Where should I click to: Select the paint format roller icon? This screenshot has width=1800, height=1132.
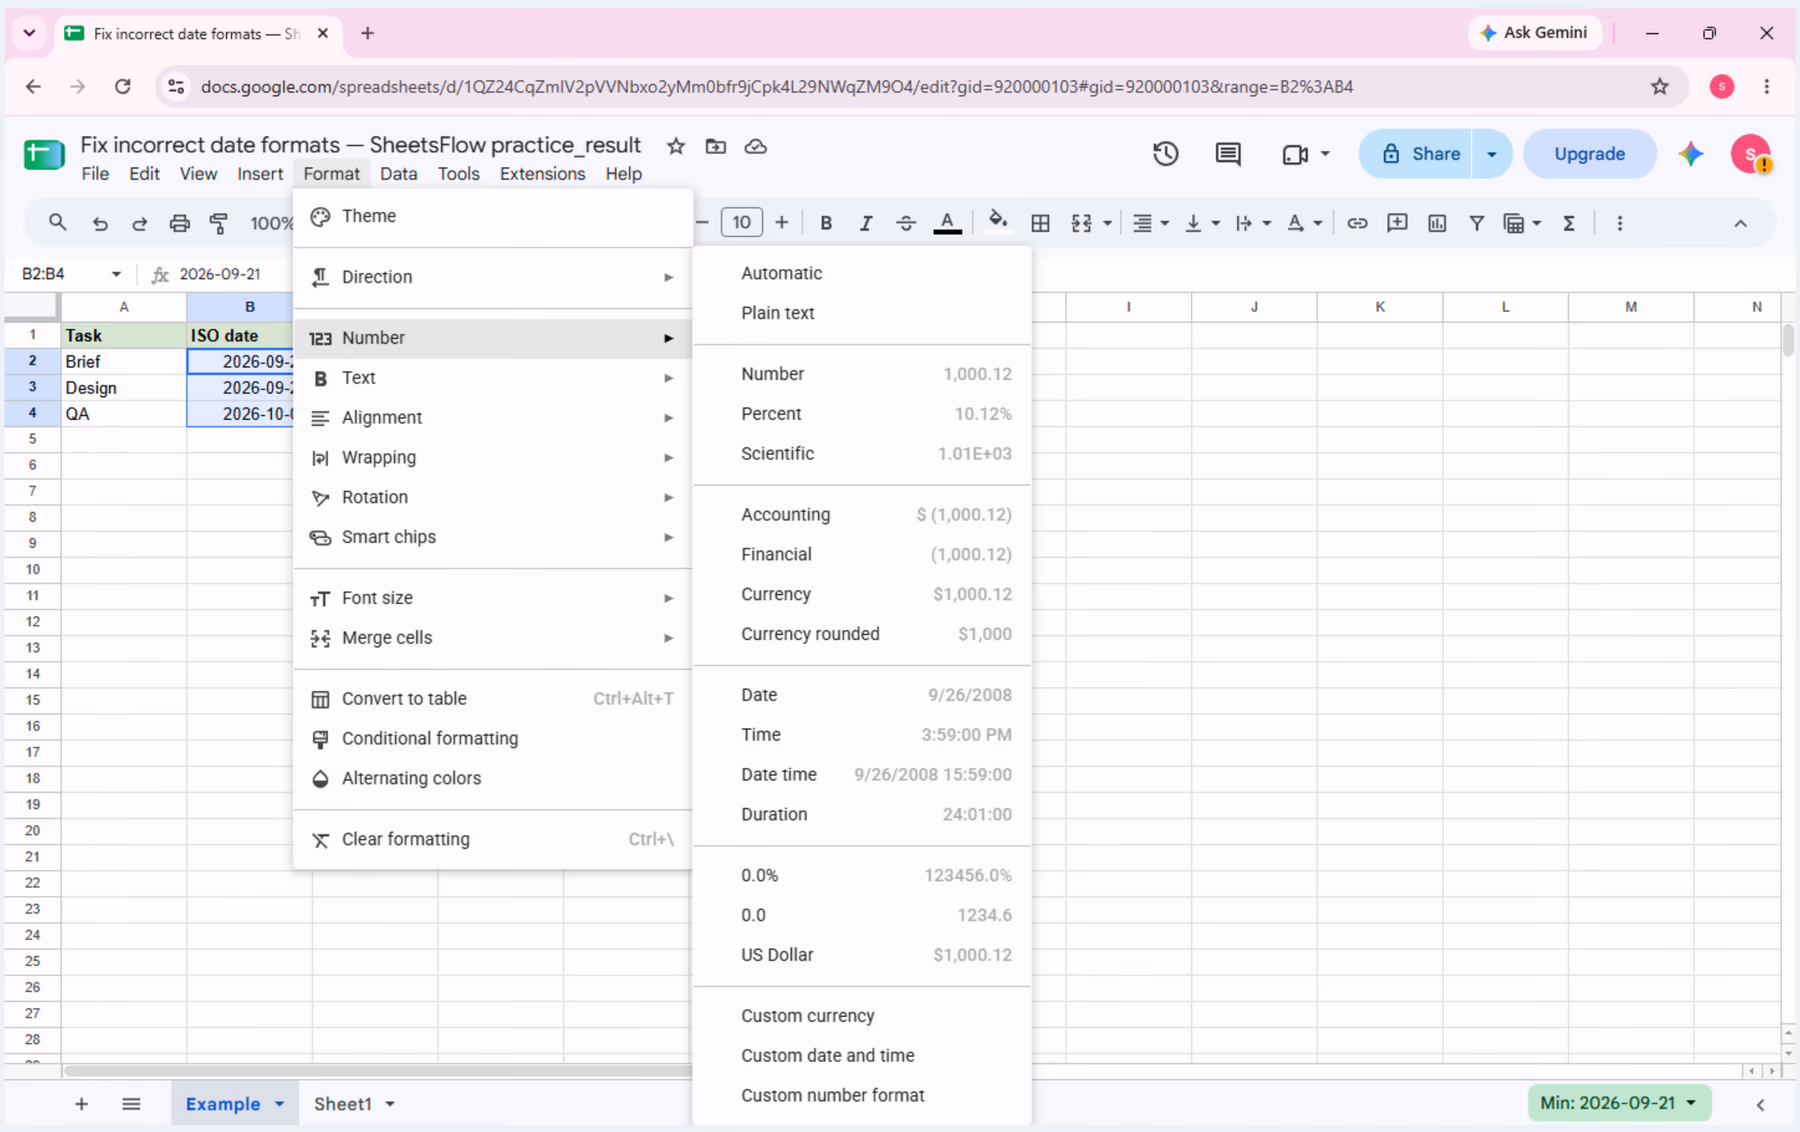[x=219, y=223]
